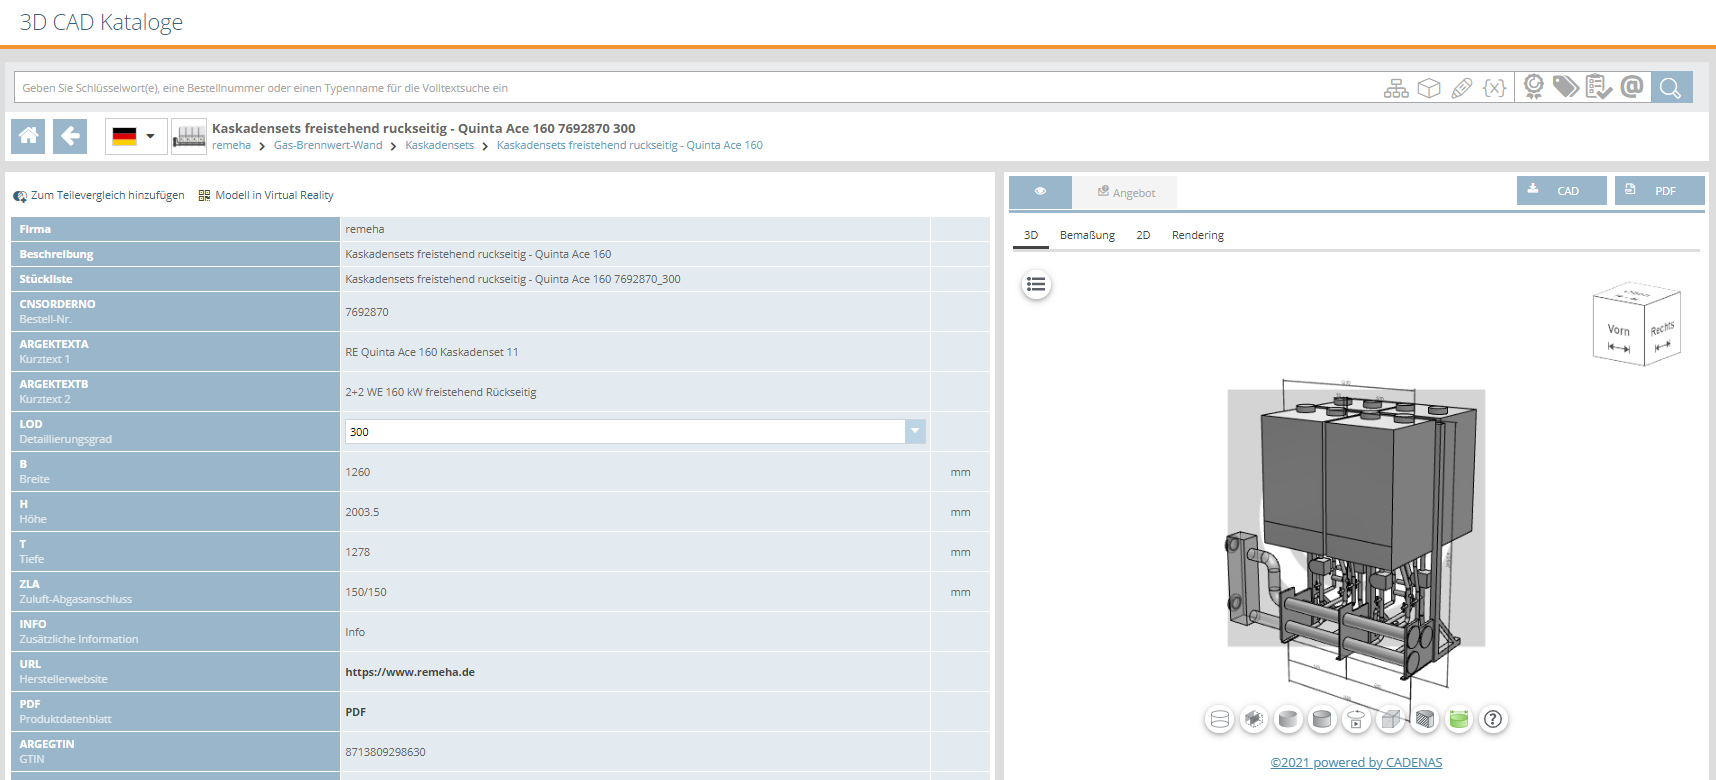Select the Rendering tab

1198,235
